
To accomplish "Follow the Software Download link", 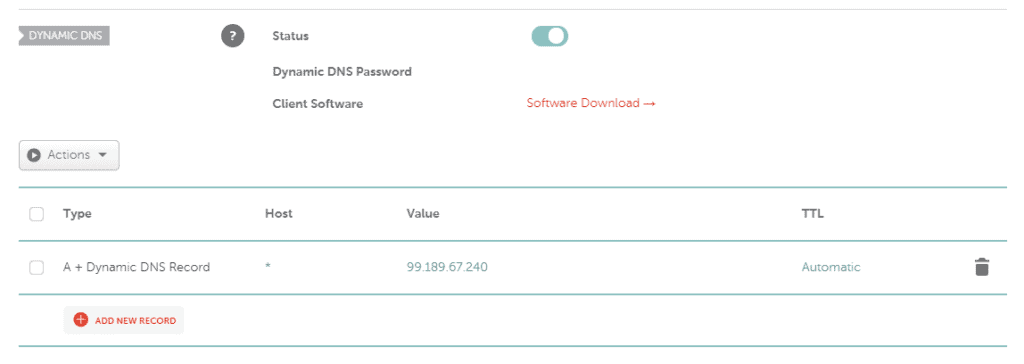I will click(591, 103).
